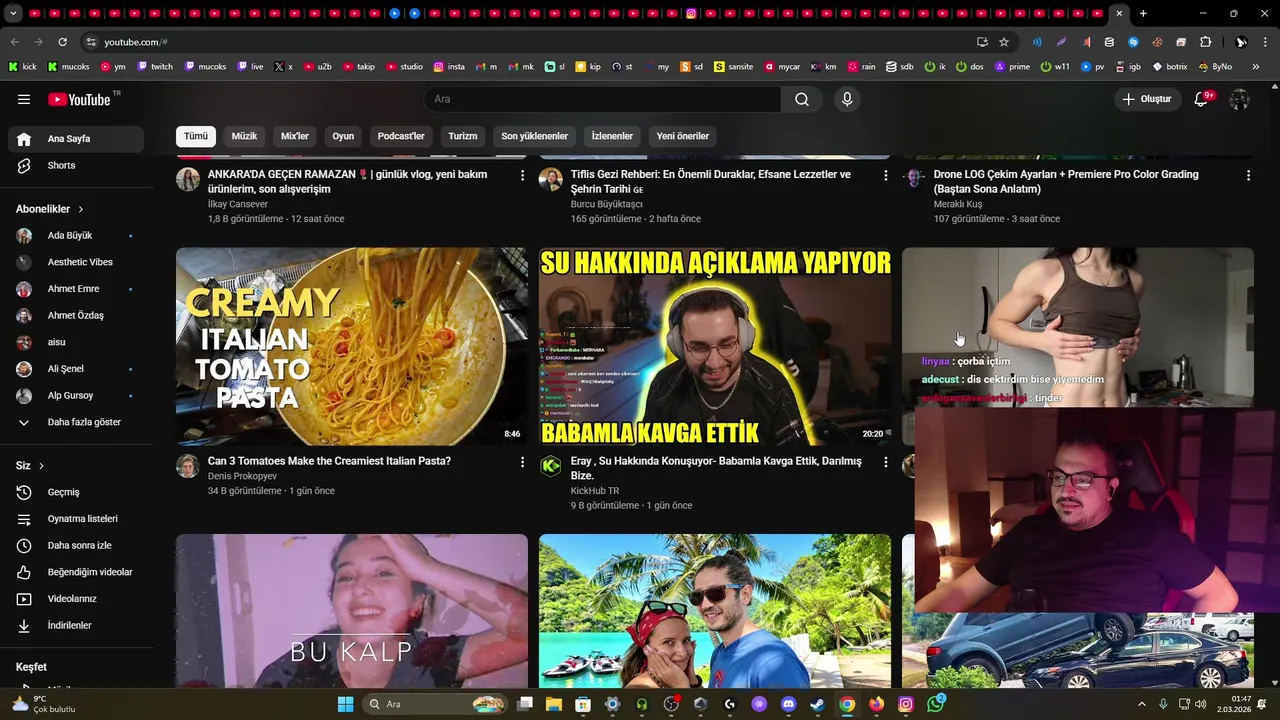The width and height of the screenshot is (1280, 720).
Task: Open the studio bookmark
Action: (404, 67)
